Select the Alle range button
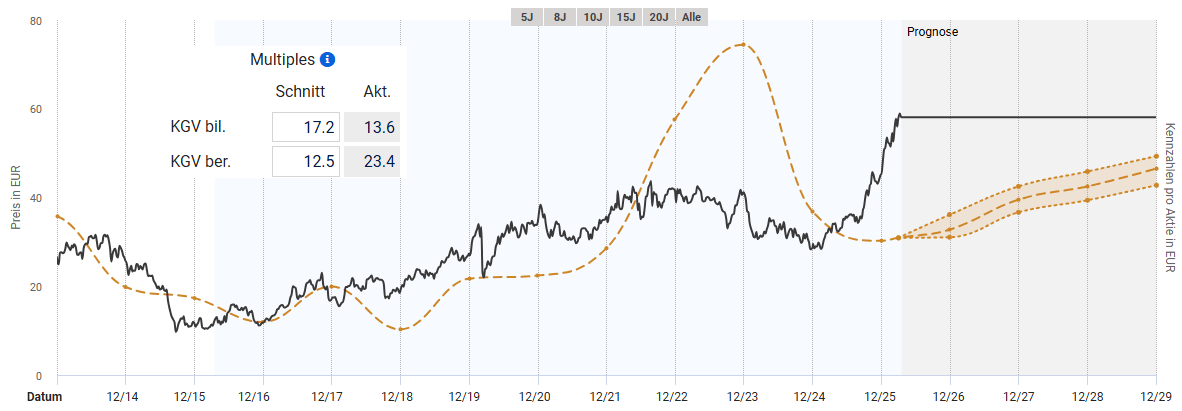The image size is (1182, 411). [691, 17]
